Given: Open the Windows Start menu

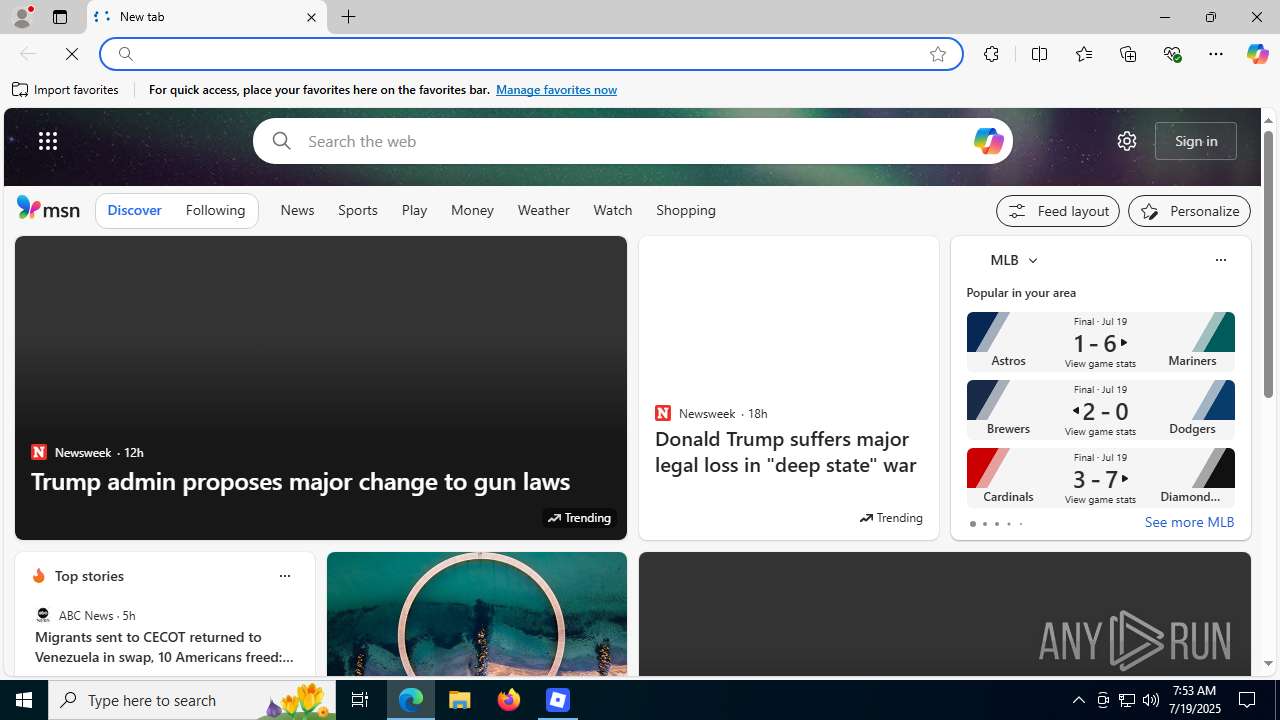Looking at the screenshot, I should coord(24,700).
